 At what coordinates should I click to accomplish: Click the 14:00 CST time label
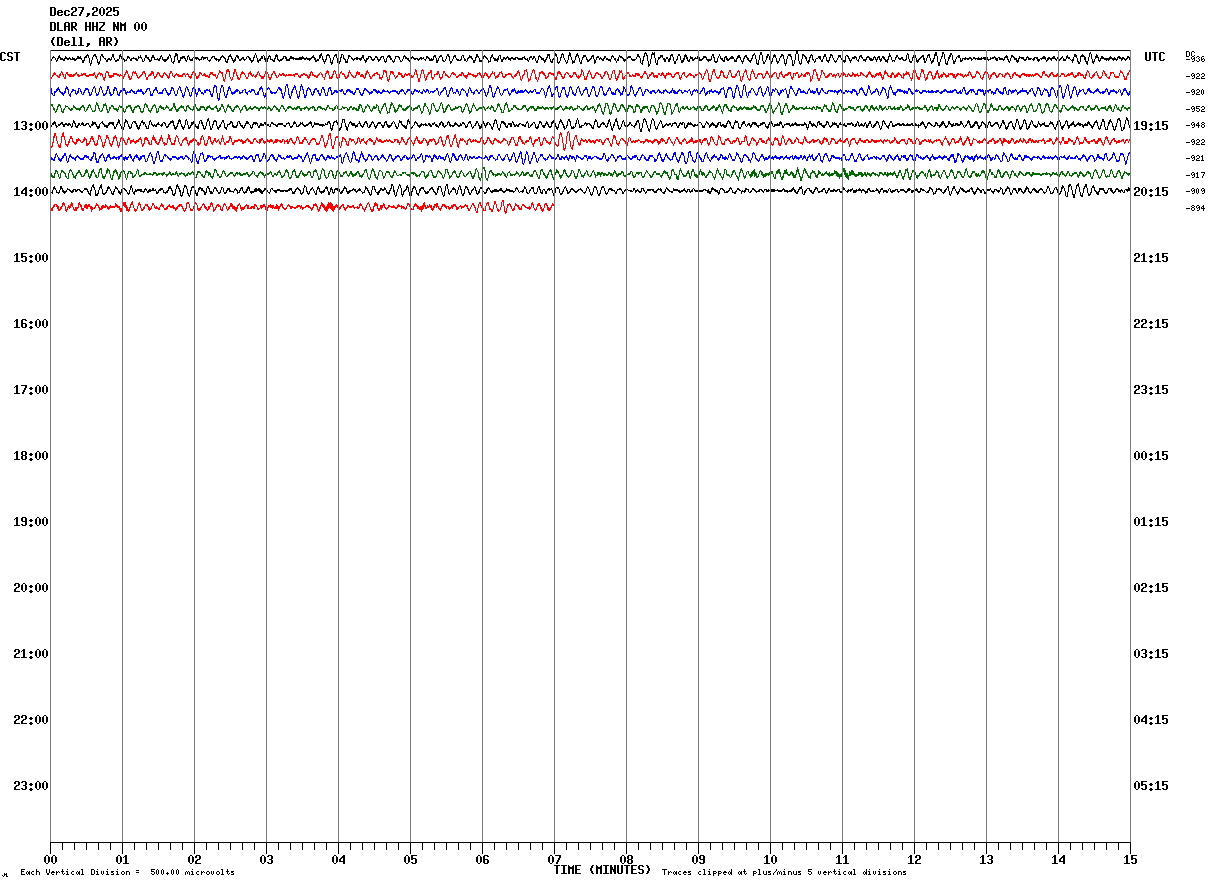tap(31, 192)
